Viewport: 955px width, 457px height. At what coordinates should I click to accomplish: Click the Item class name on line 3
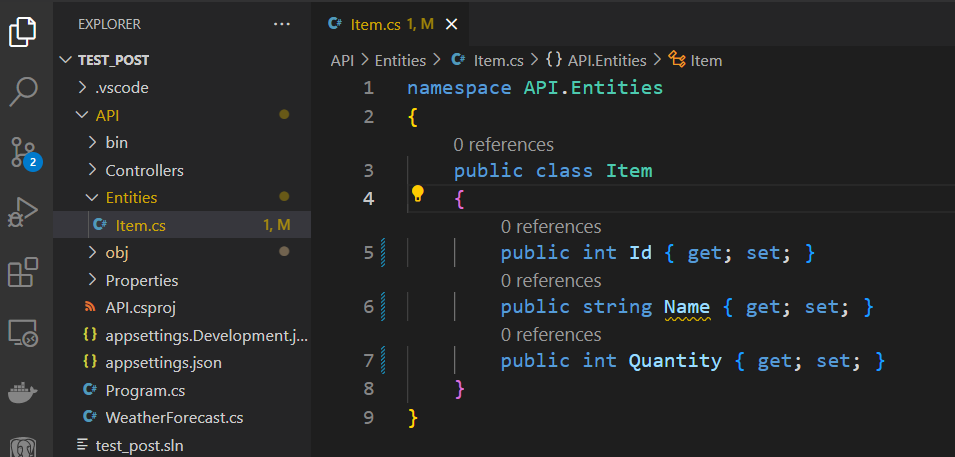click(629, 170)
